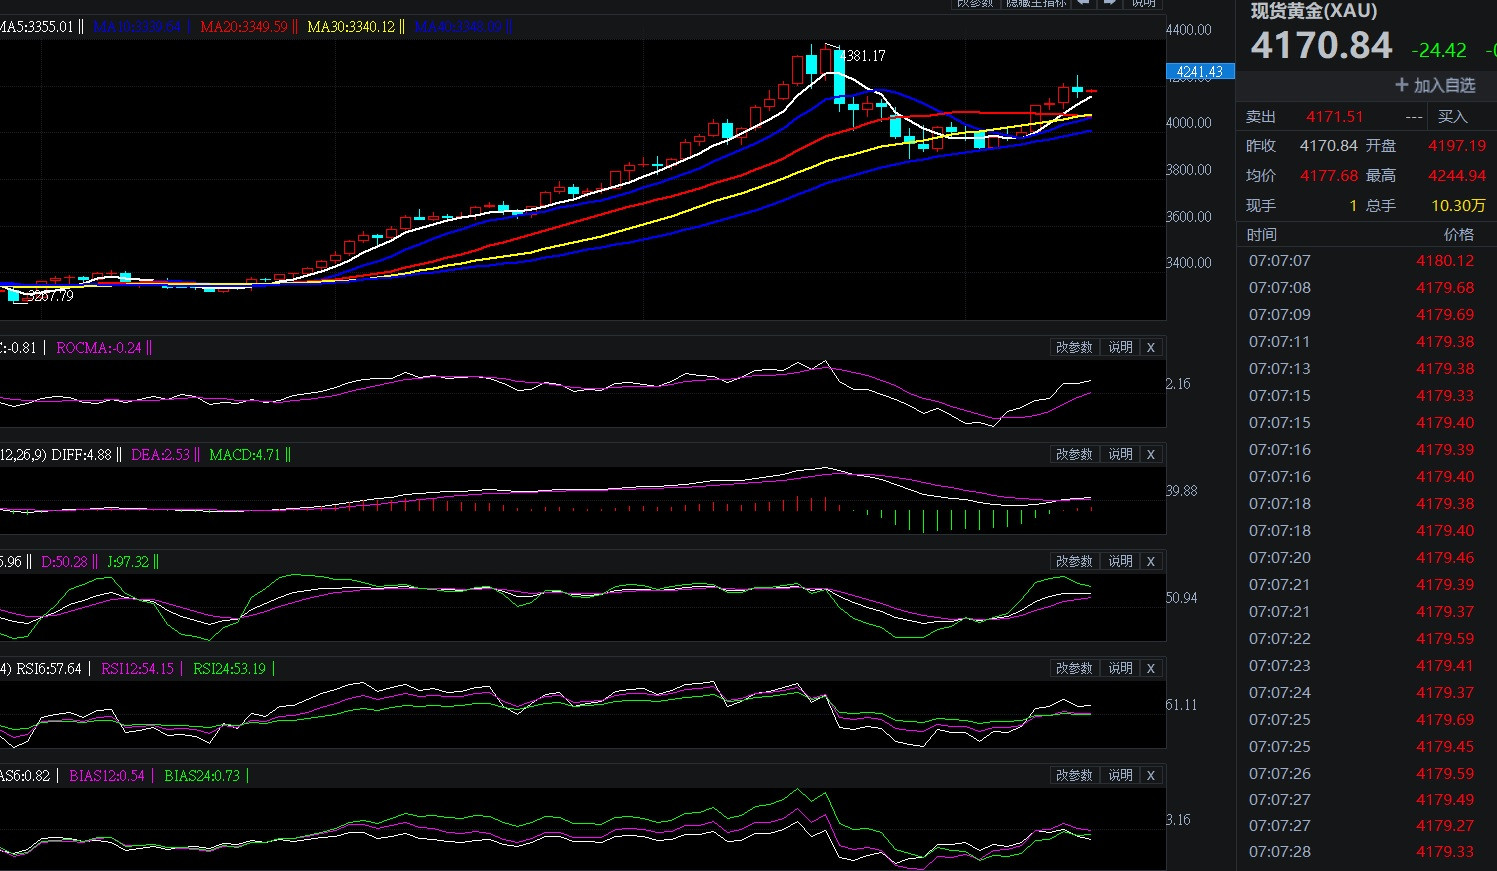Click the blue 4241.43 price marker

point(1200,72)
